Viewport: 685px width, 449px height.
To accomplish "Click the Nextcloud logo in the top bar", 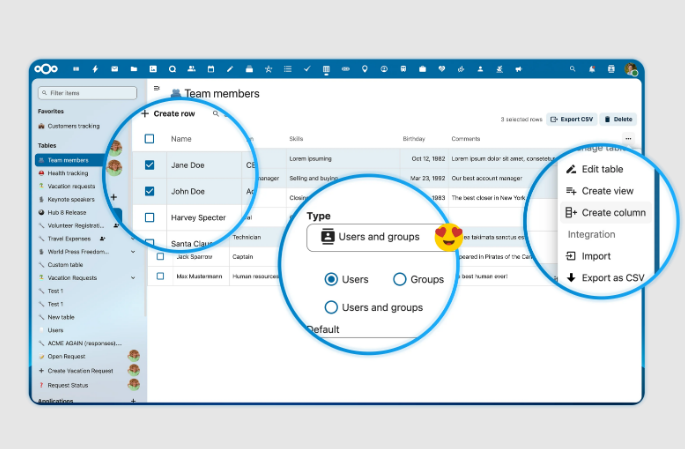I will coord(46,69).
